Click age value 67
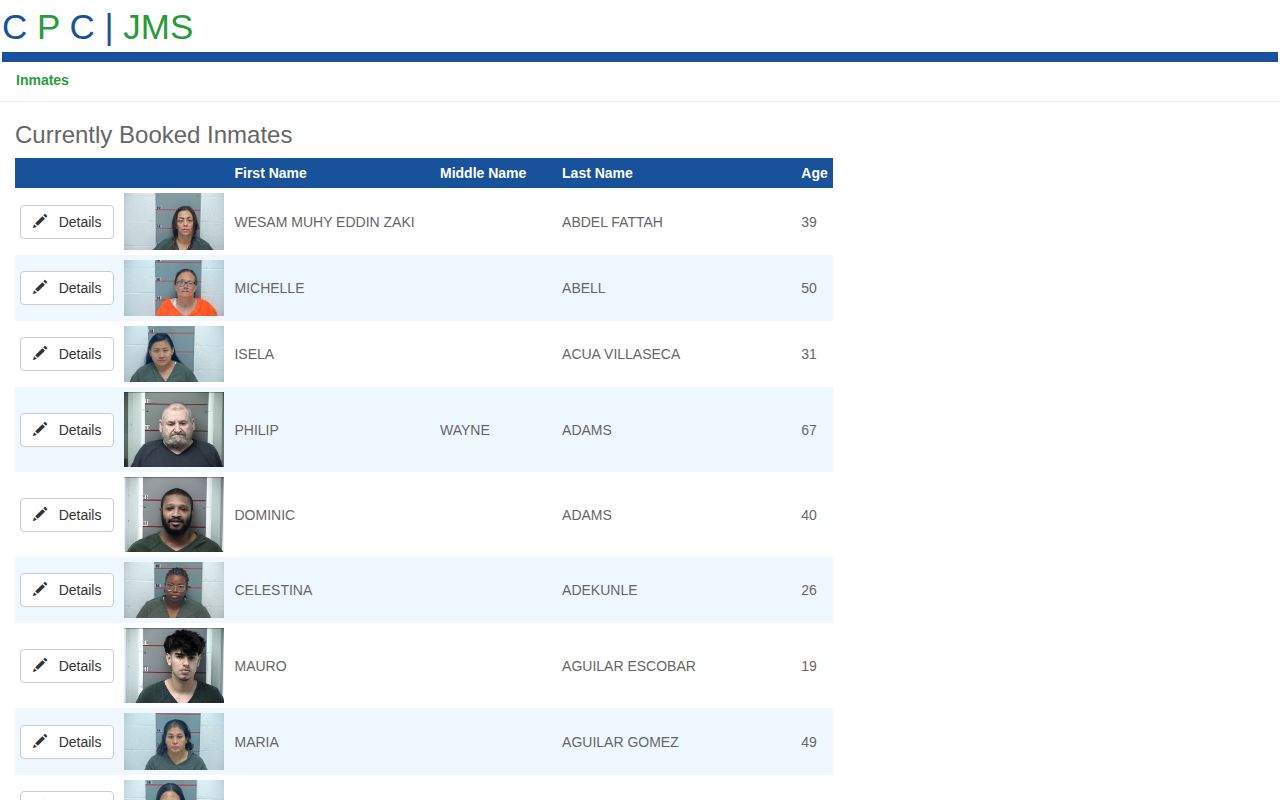This screenshot has width=1280, height=800. coord(809,430)
